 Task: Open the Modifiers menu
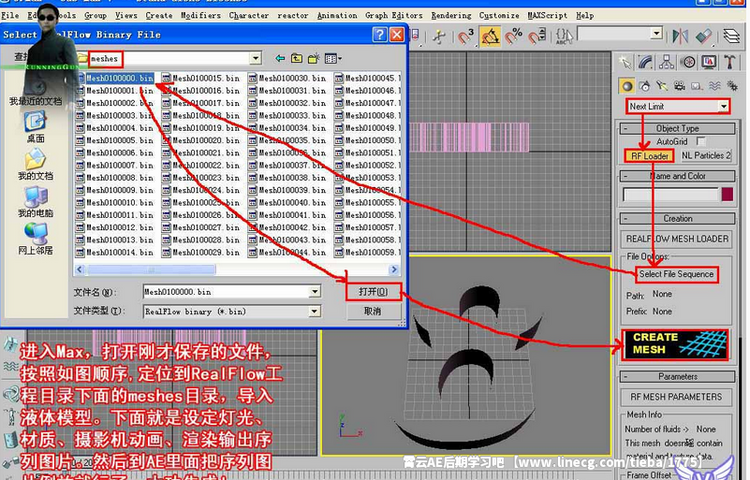pyautogui.click(x=200, y=15)
